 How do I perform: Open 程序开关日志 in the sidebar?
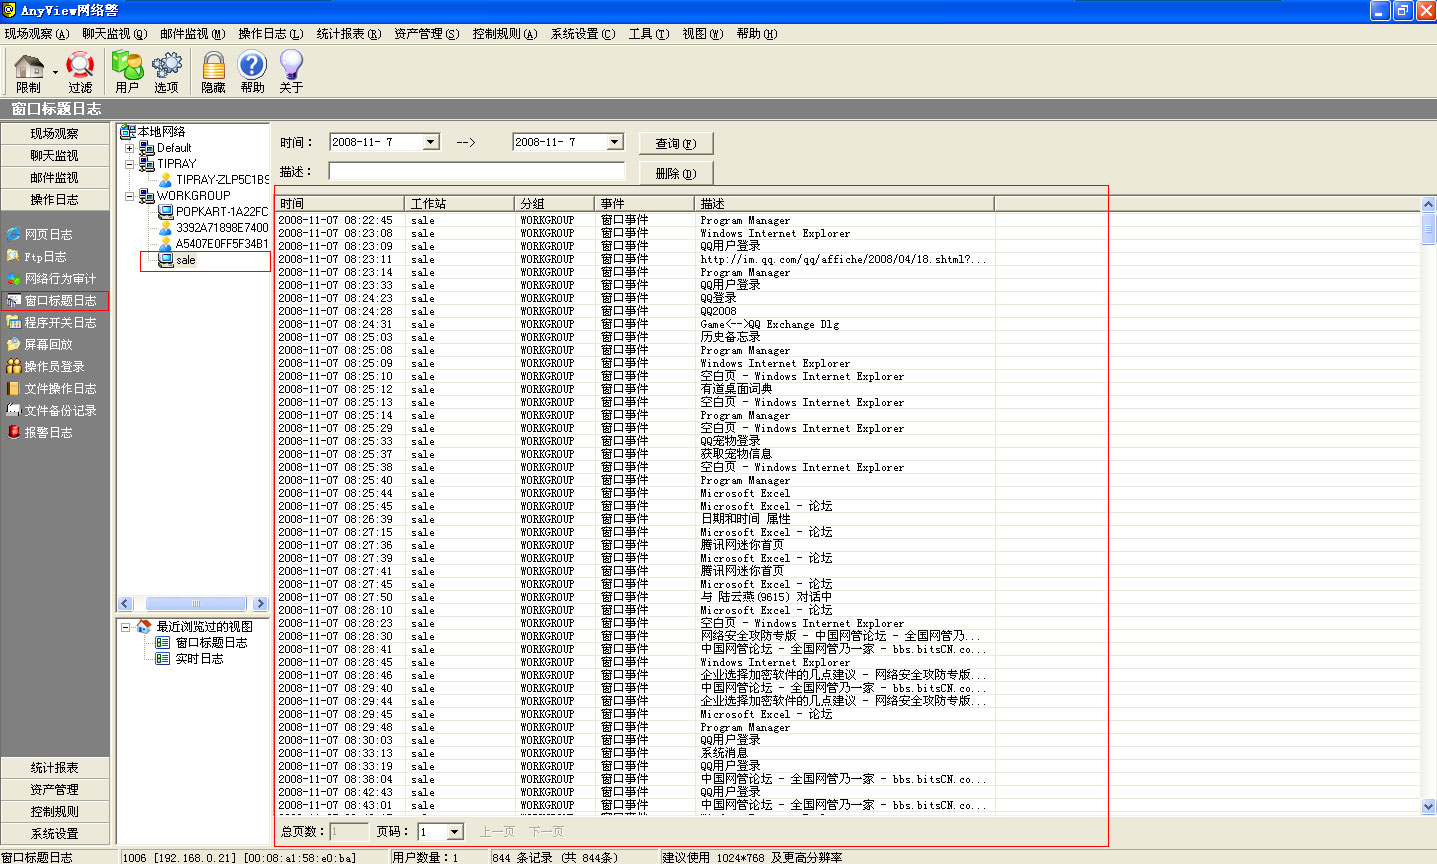(x=52, y=323)
